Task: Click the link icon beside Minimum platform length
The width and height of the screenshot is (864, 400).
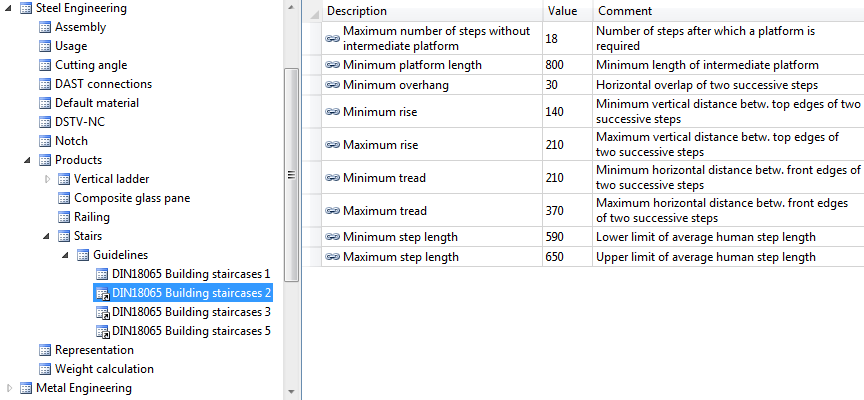Action: tap(333, 65)
